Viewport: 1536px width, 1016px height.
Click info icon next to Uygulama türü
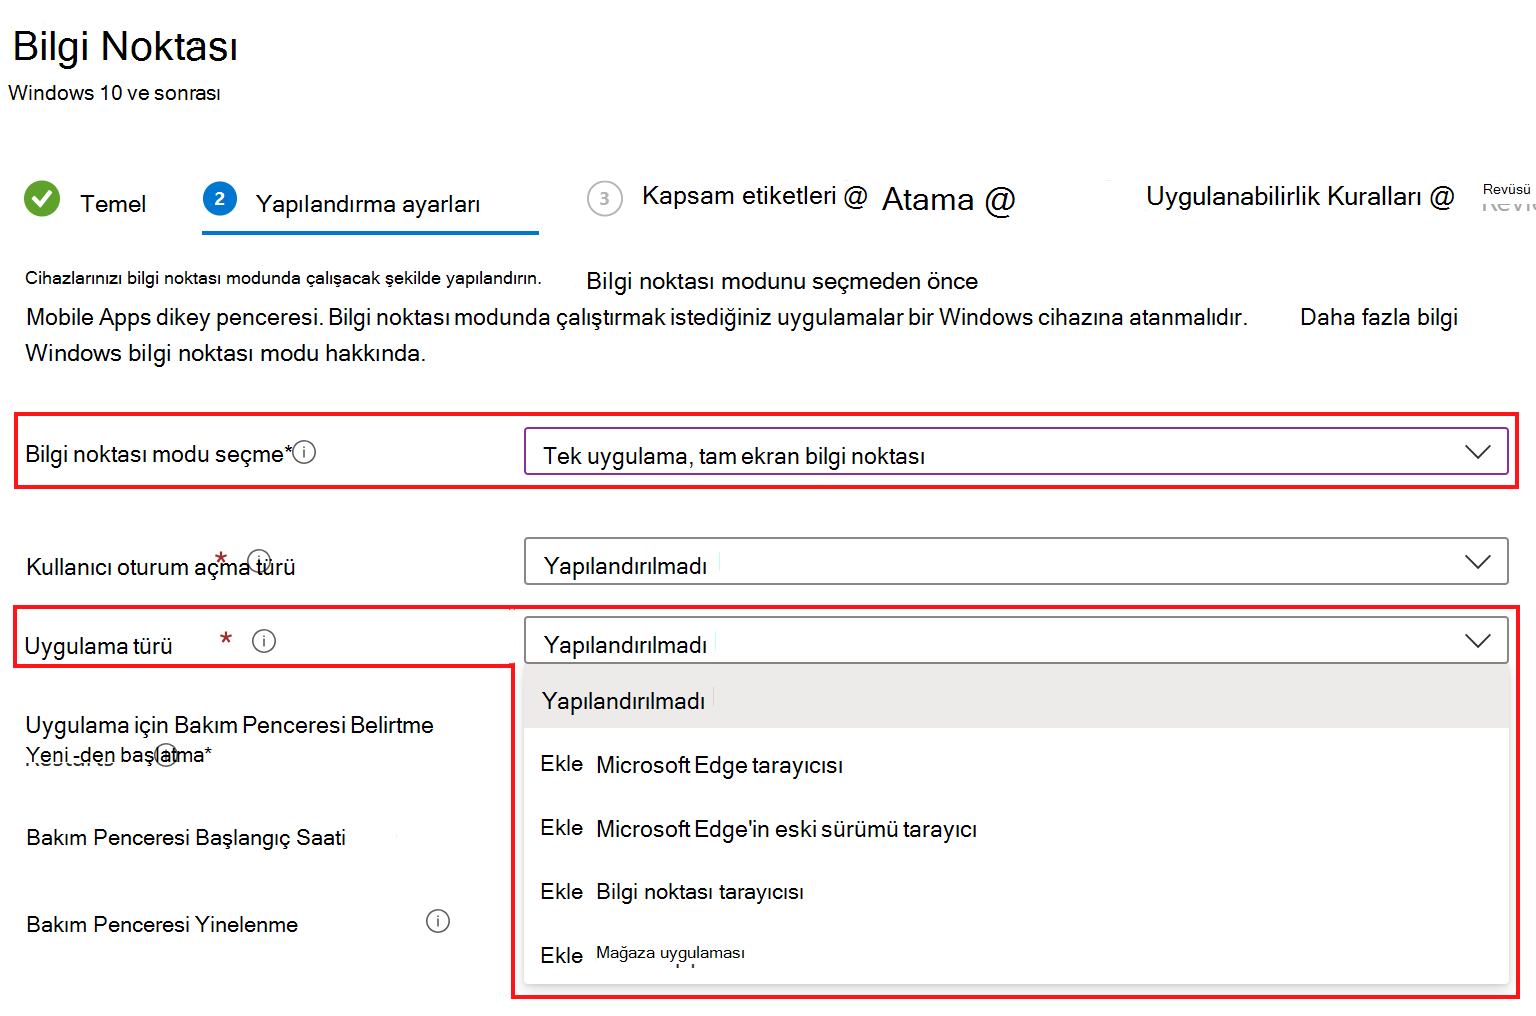(264, 641)
